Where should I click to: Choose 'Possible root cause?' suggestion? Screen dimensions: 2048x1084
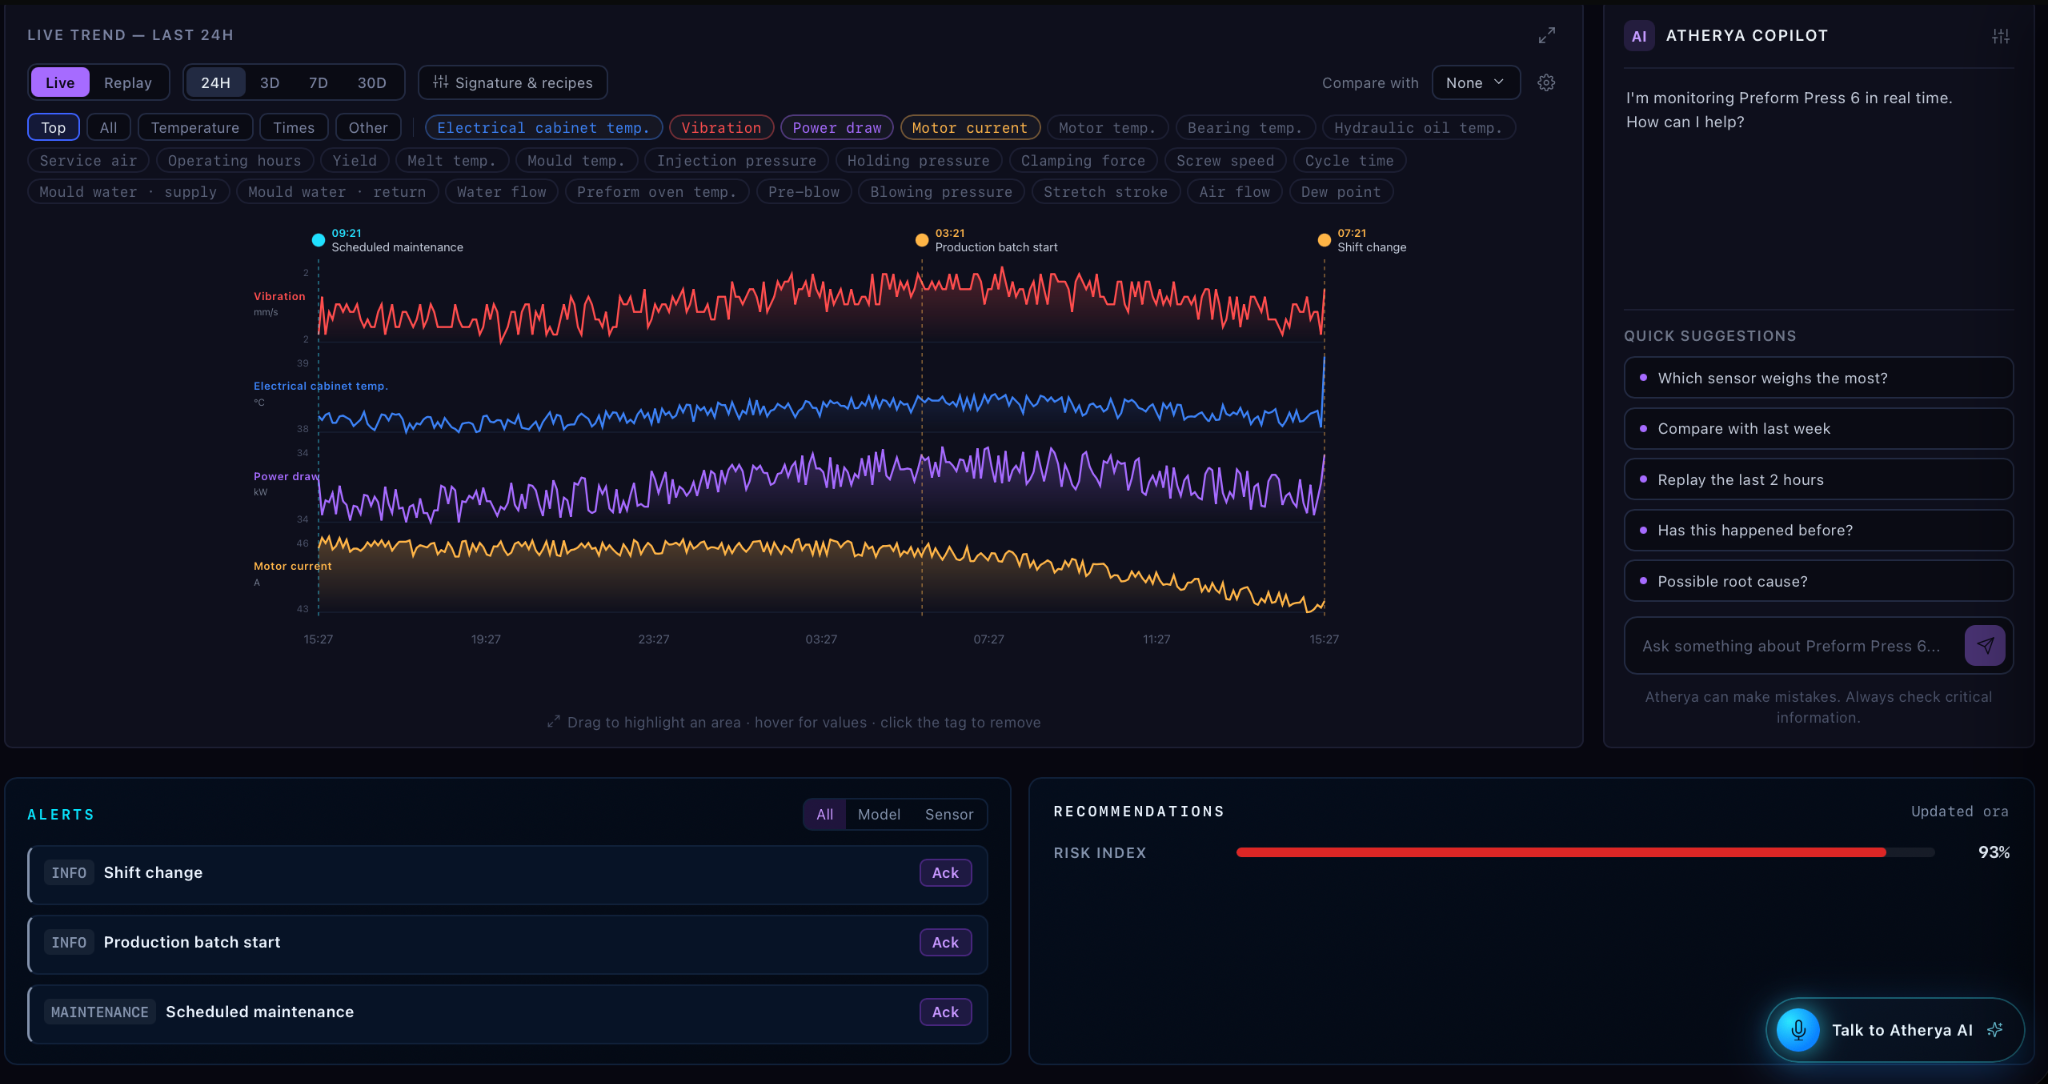pyautogui.click(x=1819, y=581)
